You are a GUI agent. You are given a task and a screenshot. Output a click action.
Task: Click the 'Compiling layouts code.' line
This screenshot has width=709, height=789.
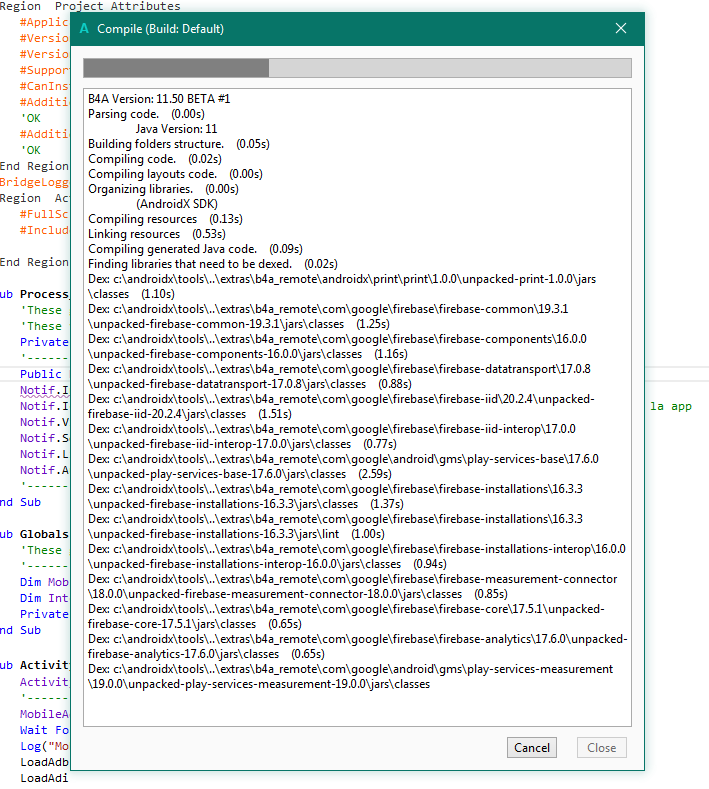175,174
